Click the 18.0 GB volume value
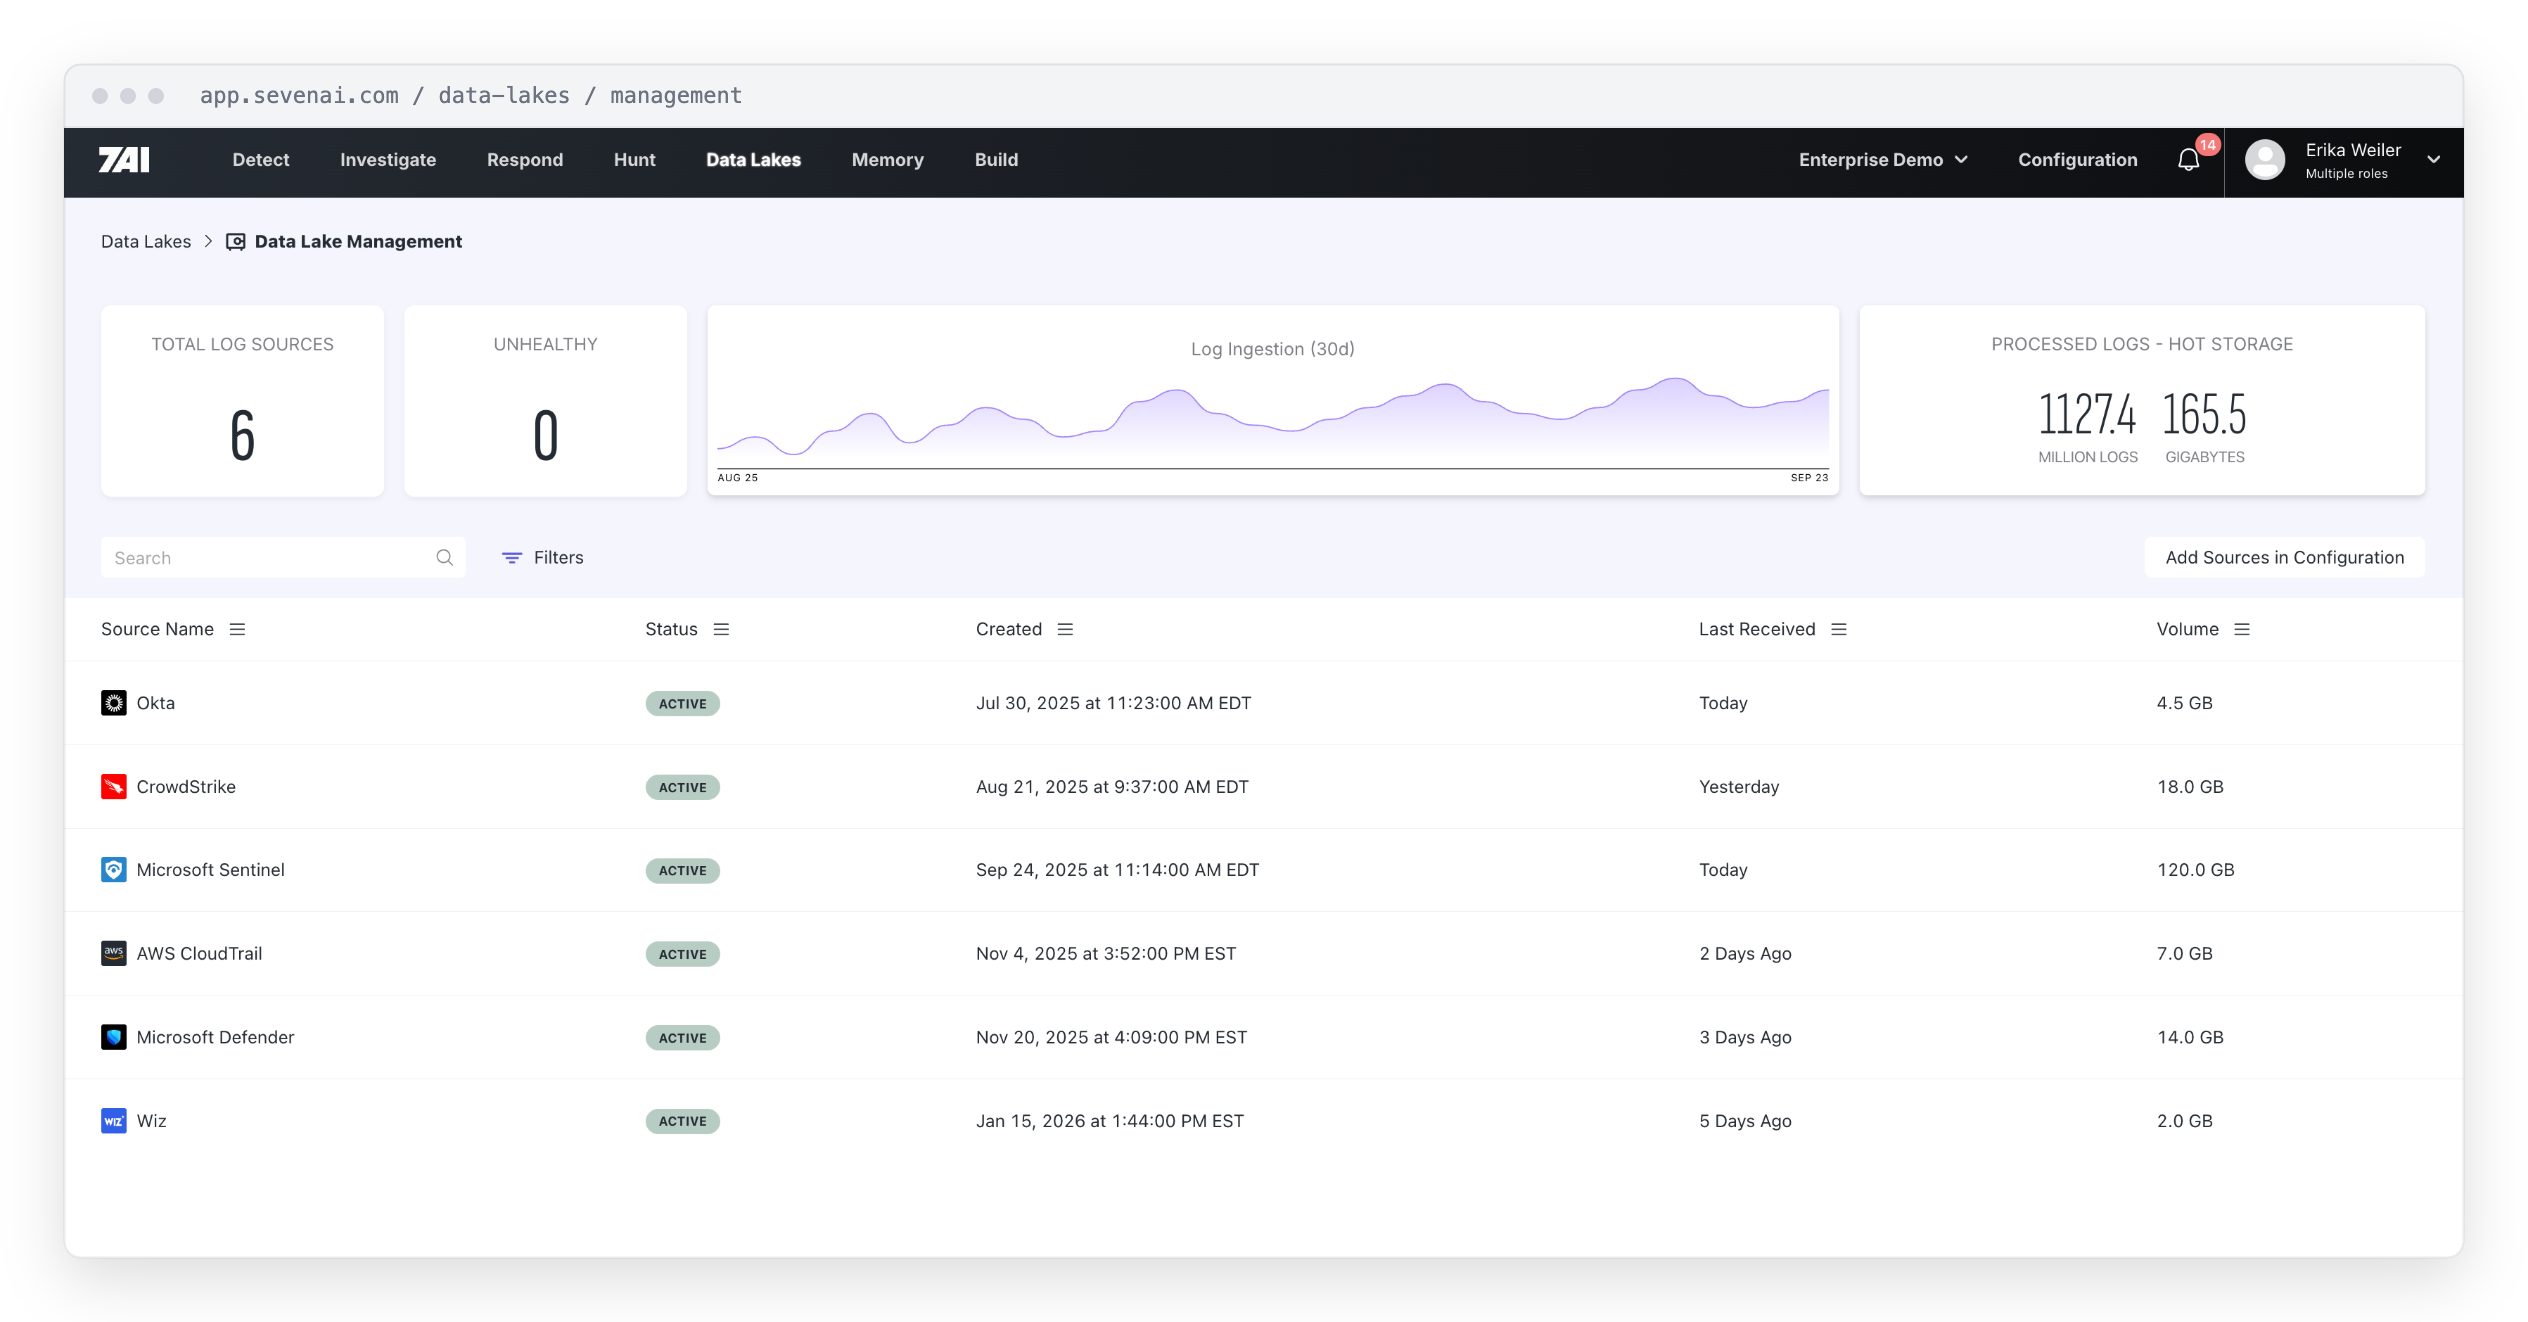Viewport: 2528px width, 1322px height. pyautogui.click(x=2190, y=787)
